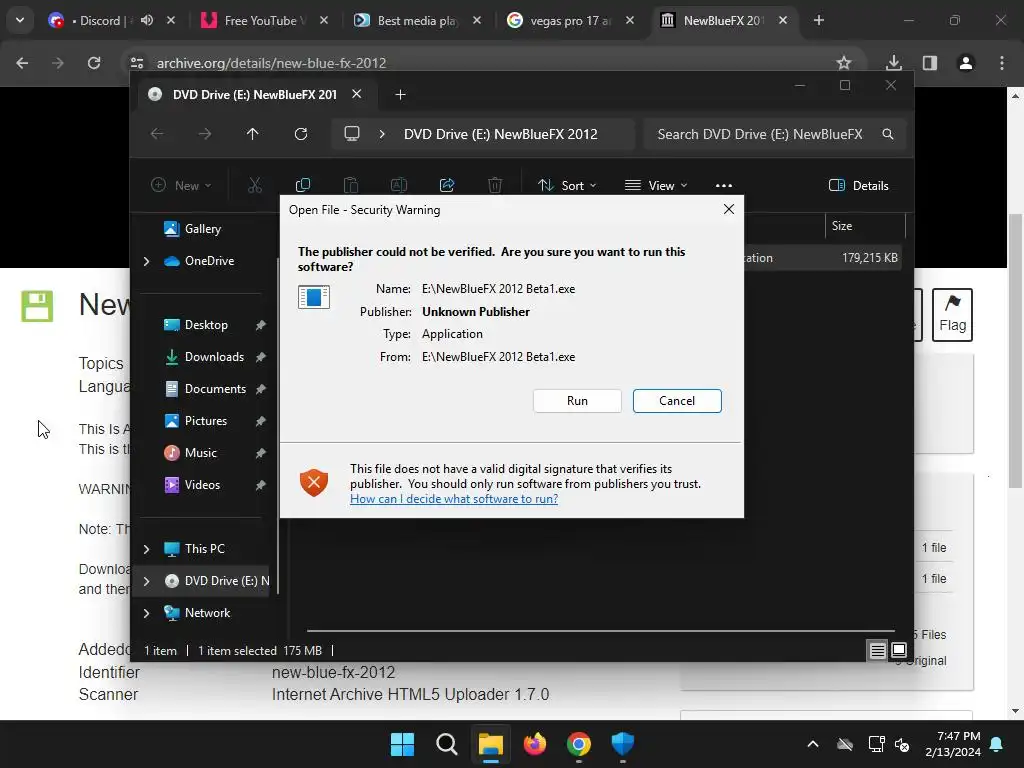Switch to large thumbnails view icon in status bar
Screen dimensions: 1024x768
(899, 650)
